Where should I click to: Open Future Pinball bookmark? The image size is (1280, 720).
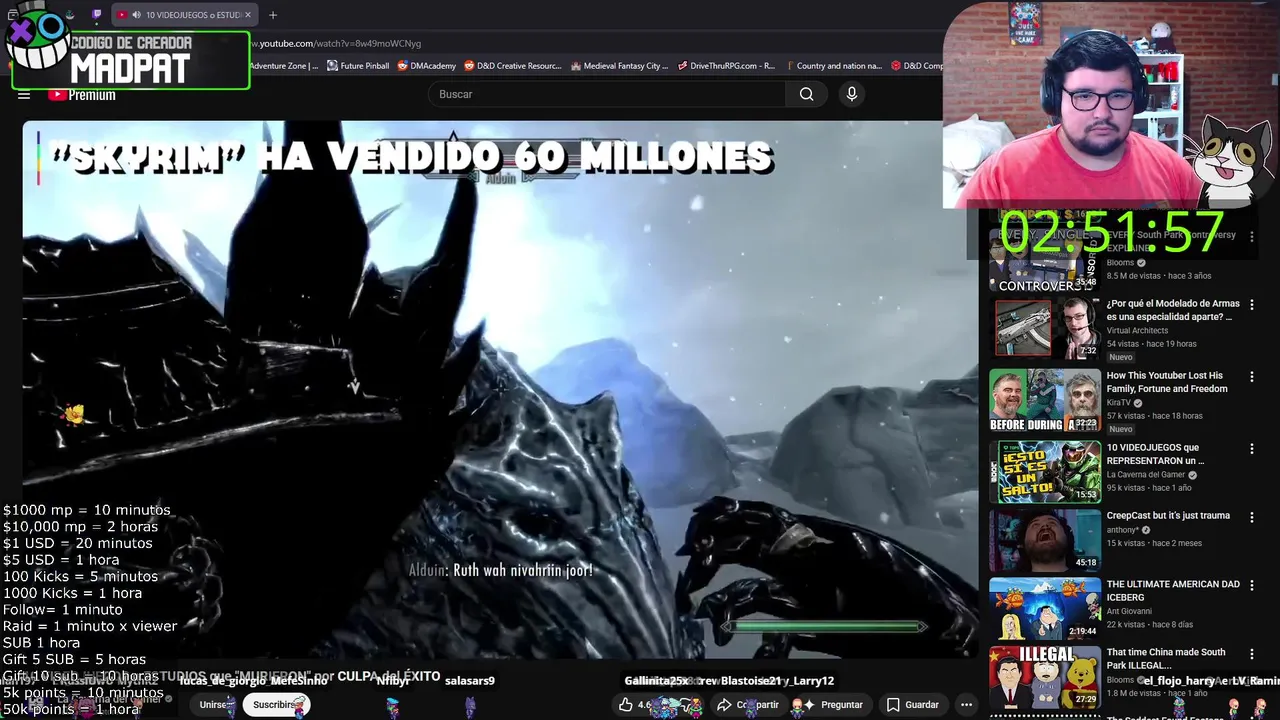pyautogui.click(x=358, y=66)
